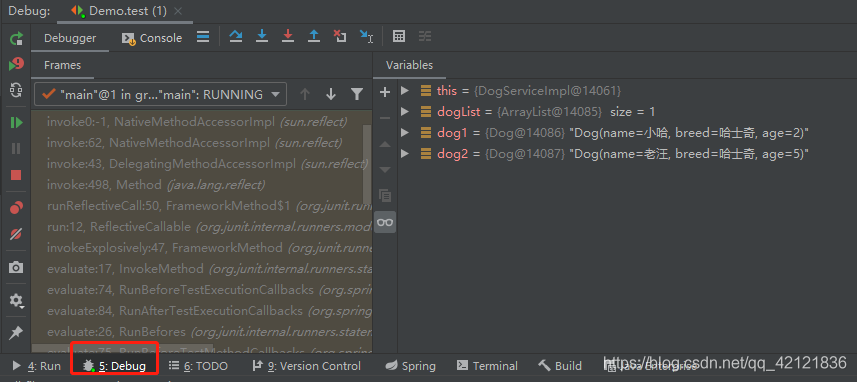This screenshot has width=857, height=382.
Task: Expand the dogList variable node
Action: (404, 111)
